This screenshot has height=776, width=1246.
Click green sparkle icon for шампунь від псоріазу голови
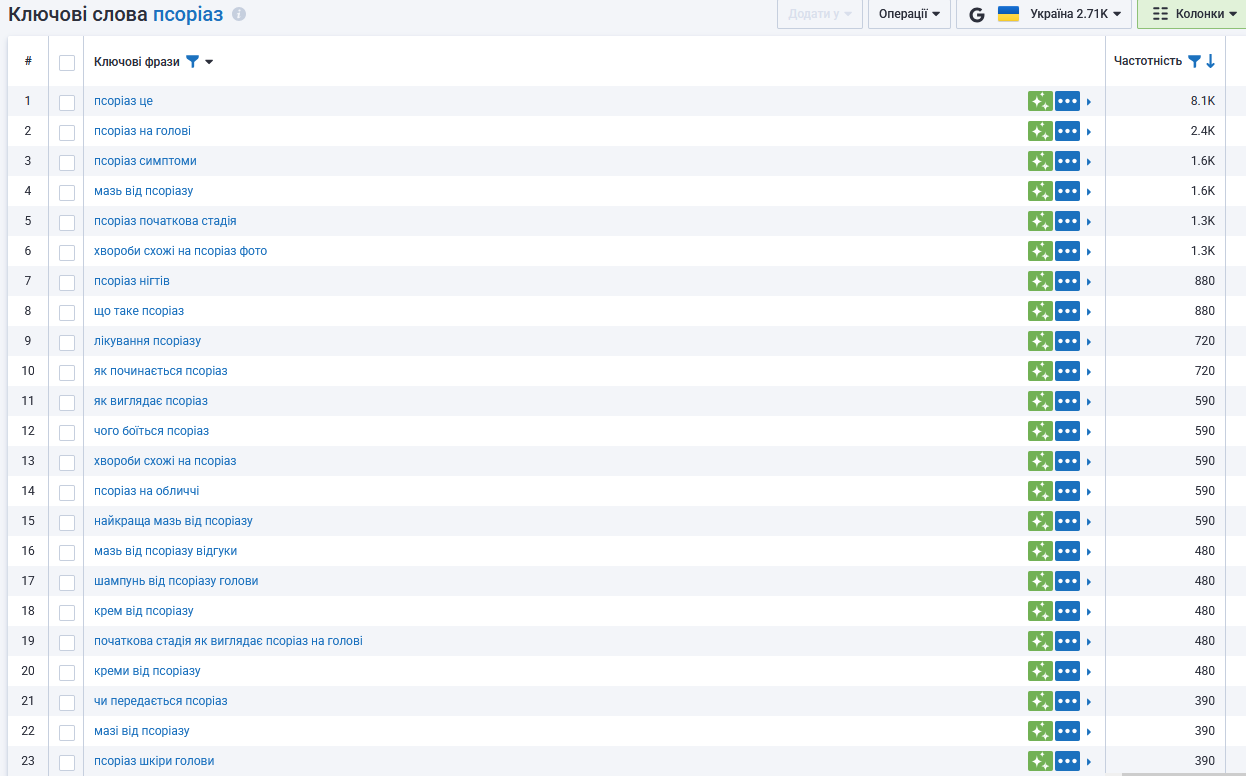[x=1040, y=581]
